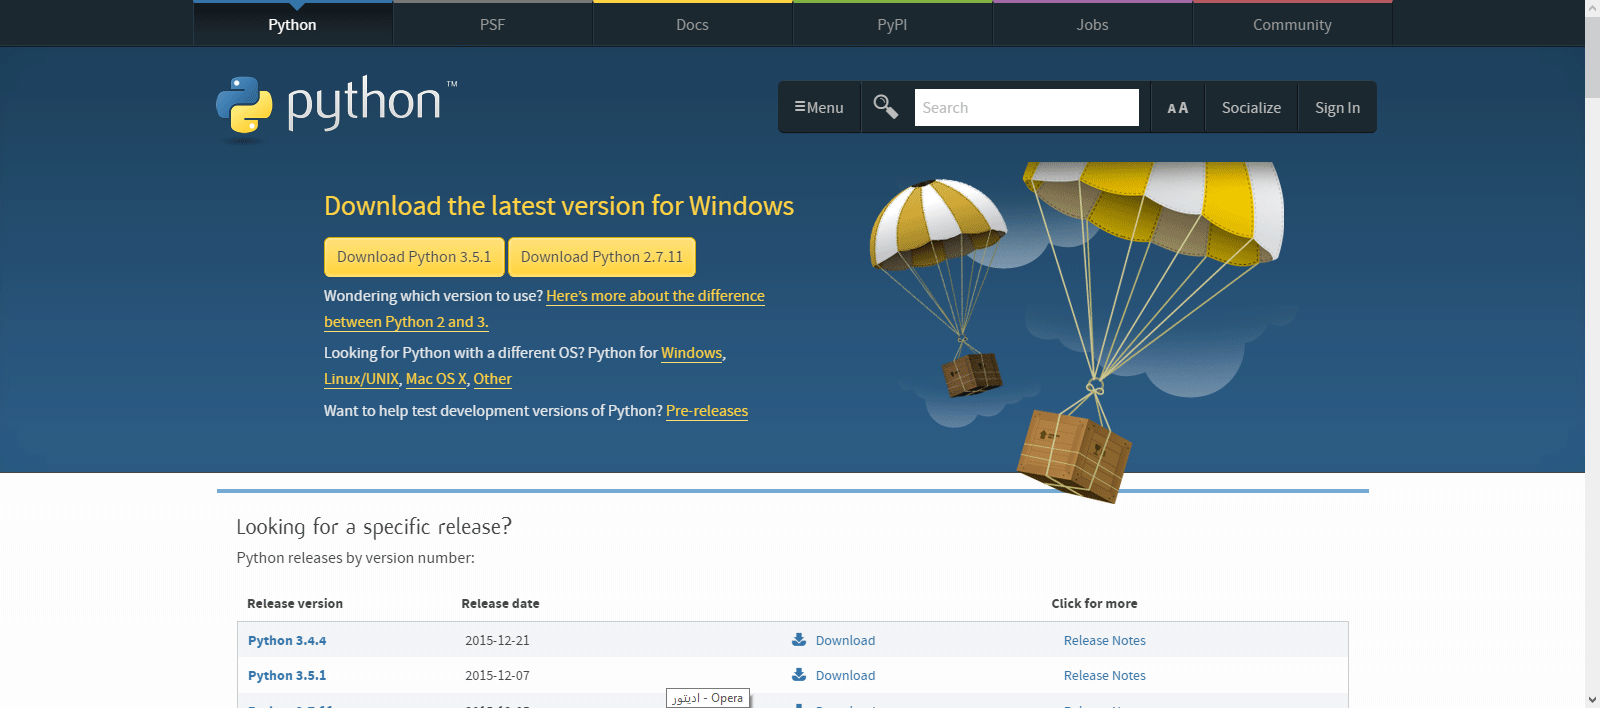
Task: Open the Pre-releases link
Action: (707, 411)
